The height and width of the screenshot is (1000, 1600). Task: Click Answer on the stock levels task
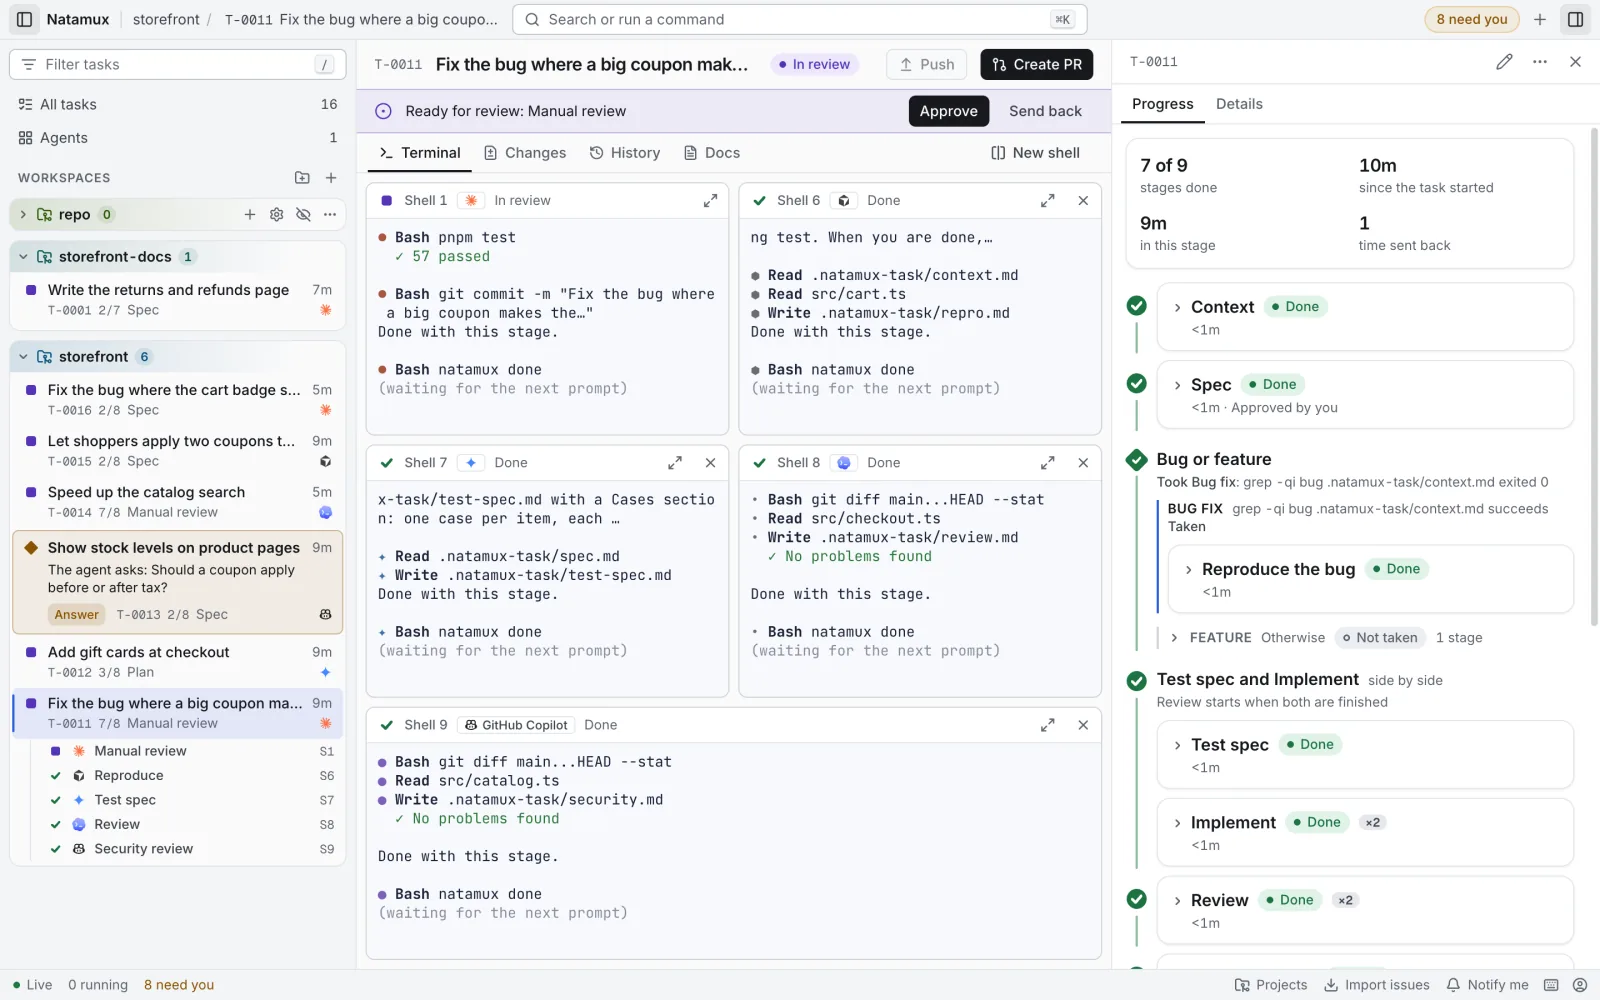[77, 615]
